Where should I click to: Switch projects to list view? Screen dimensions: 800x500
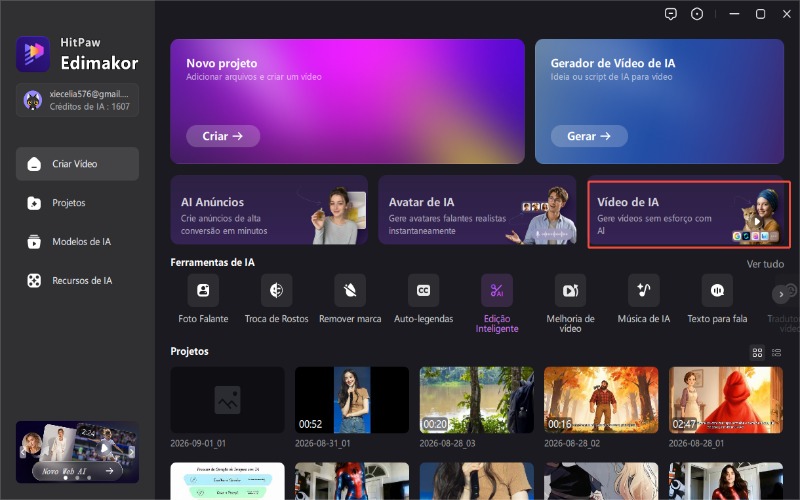coord(777,353)
